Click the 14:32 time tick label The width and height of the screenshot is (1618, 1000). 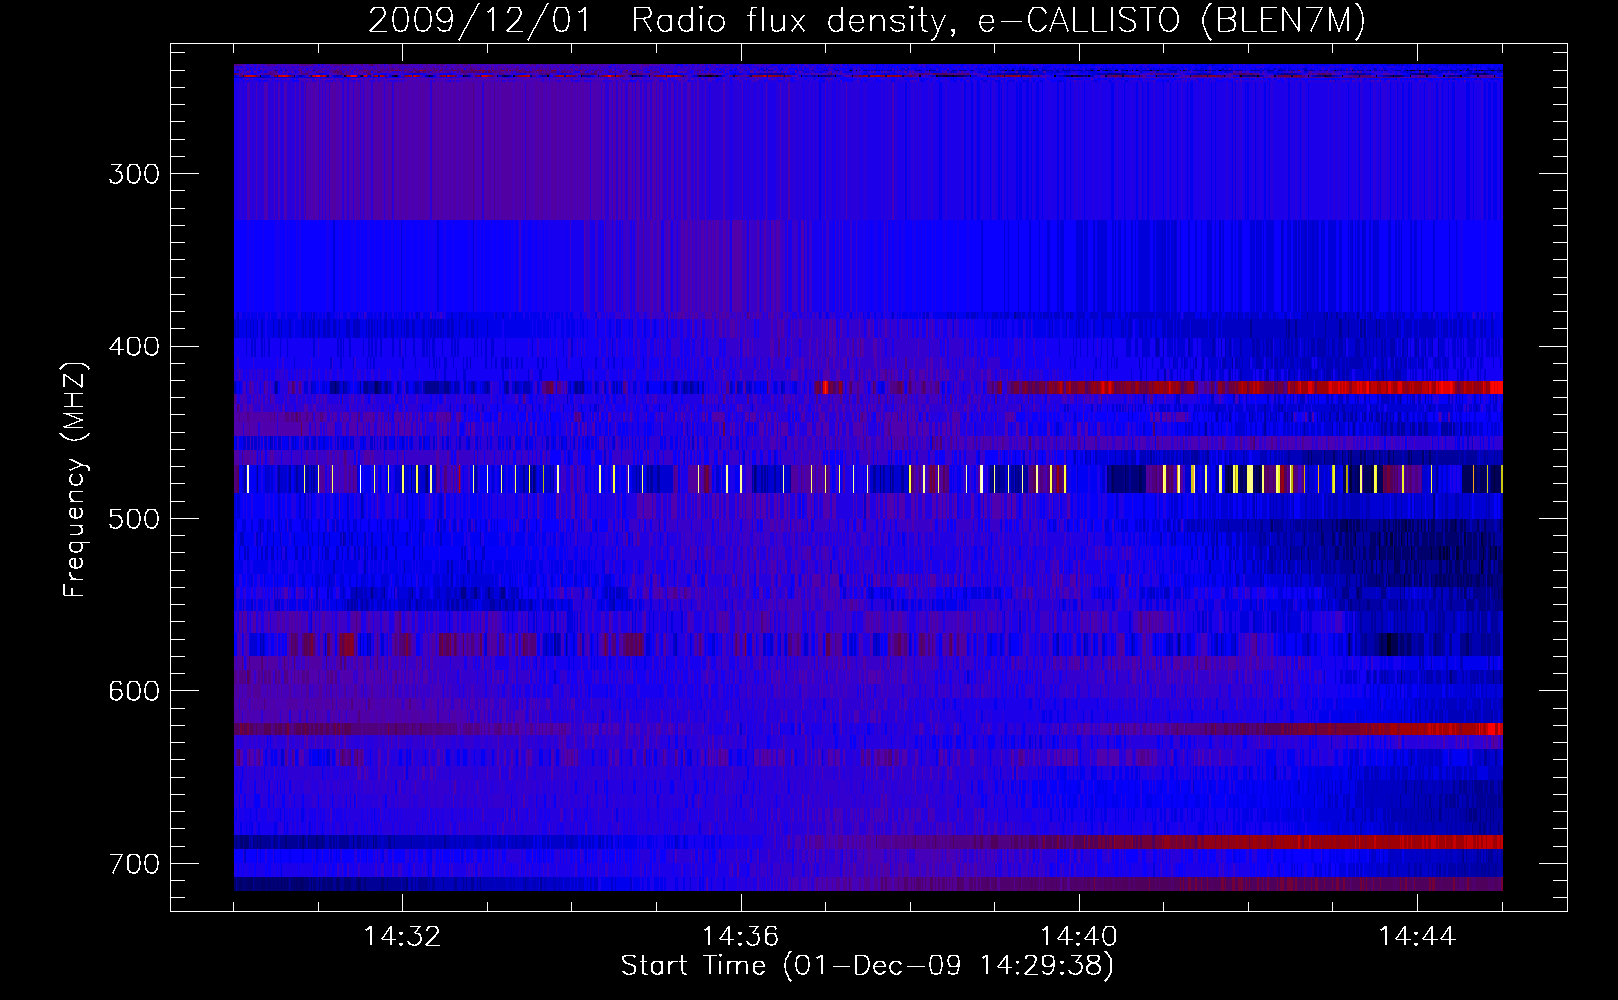(402, 937)
